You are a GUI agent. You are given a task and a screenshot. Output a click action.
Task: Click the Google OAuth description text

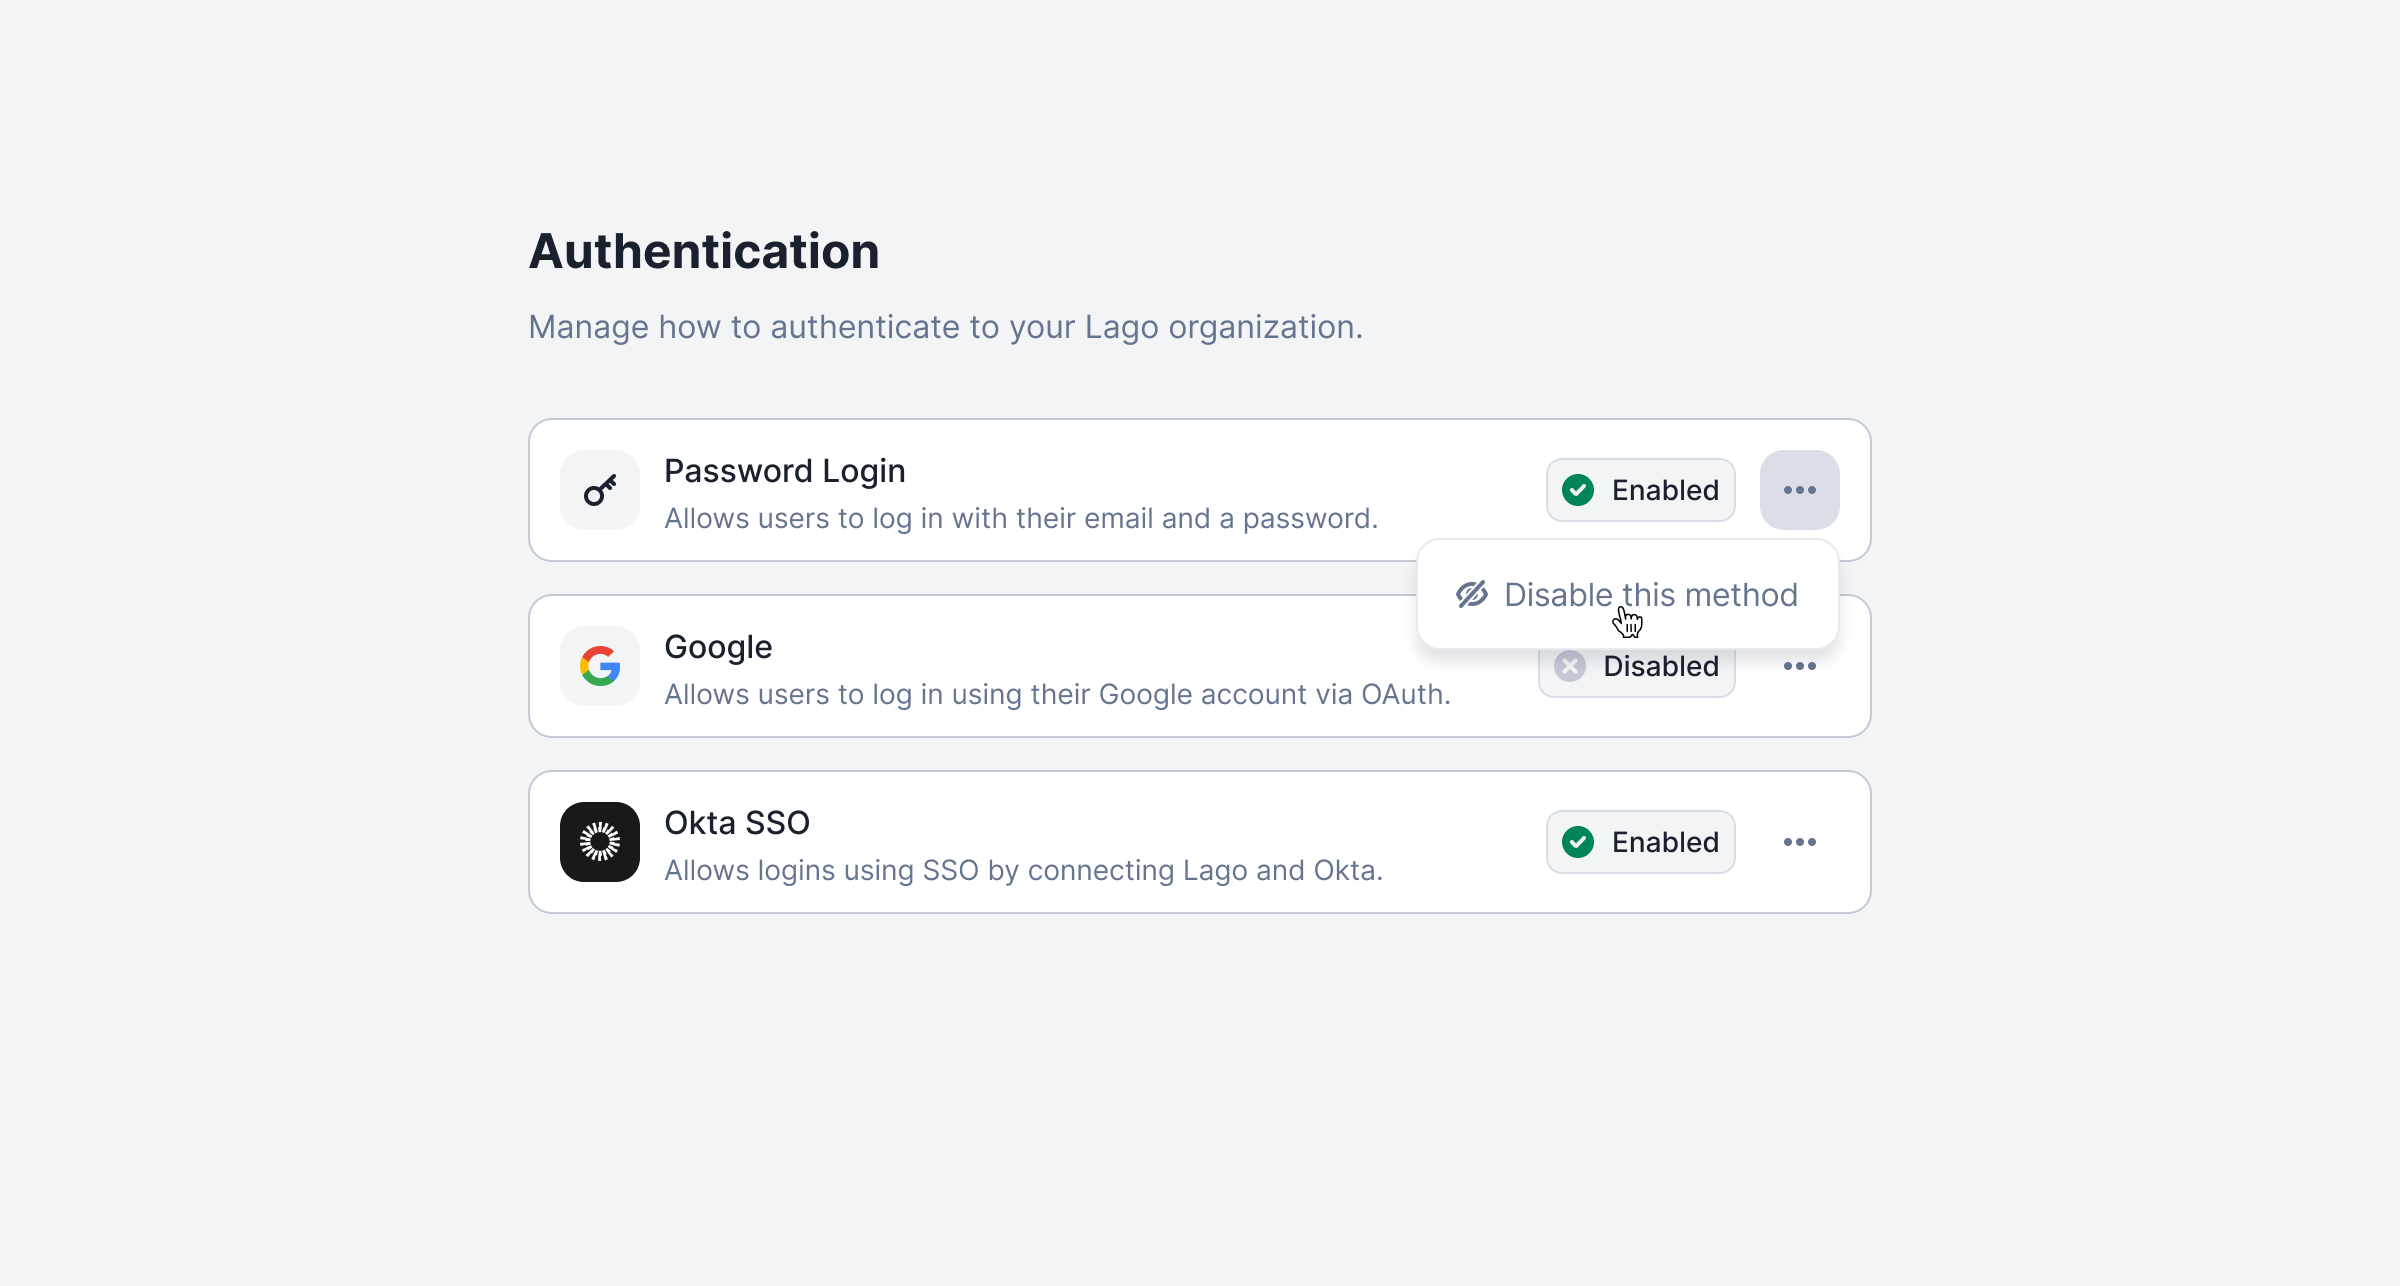1057,694
